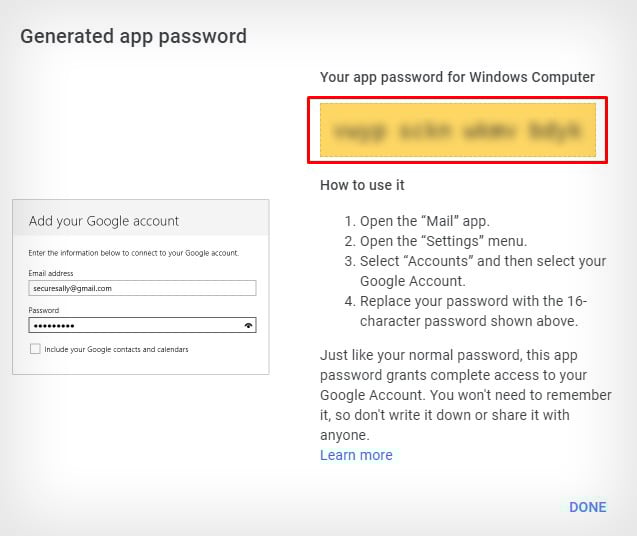Click the 'Password' label above the field
The width and height of the screenshot is (637, 536).
(x=44, y=310)
